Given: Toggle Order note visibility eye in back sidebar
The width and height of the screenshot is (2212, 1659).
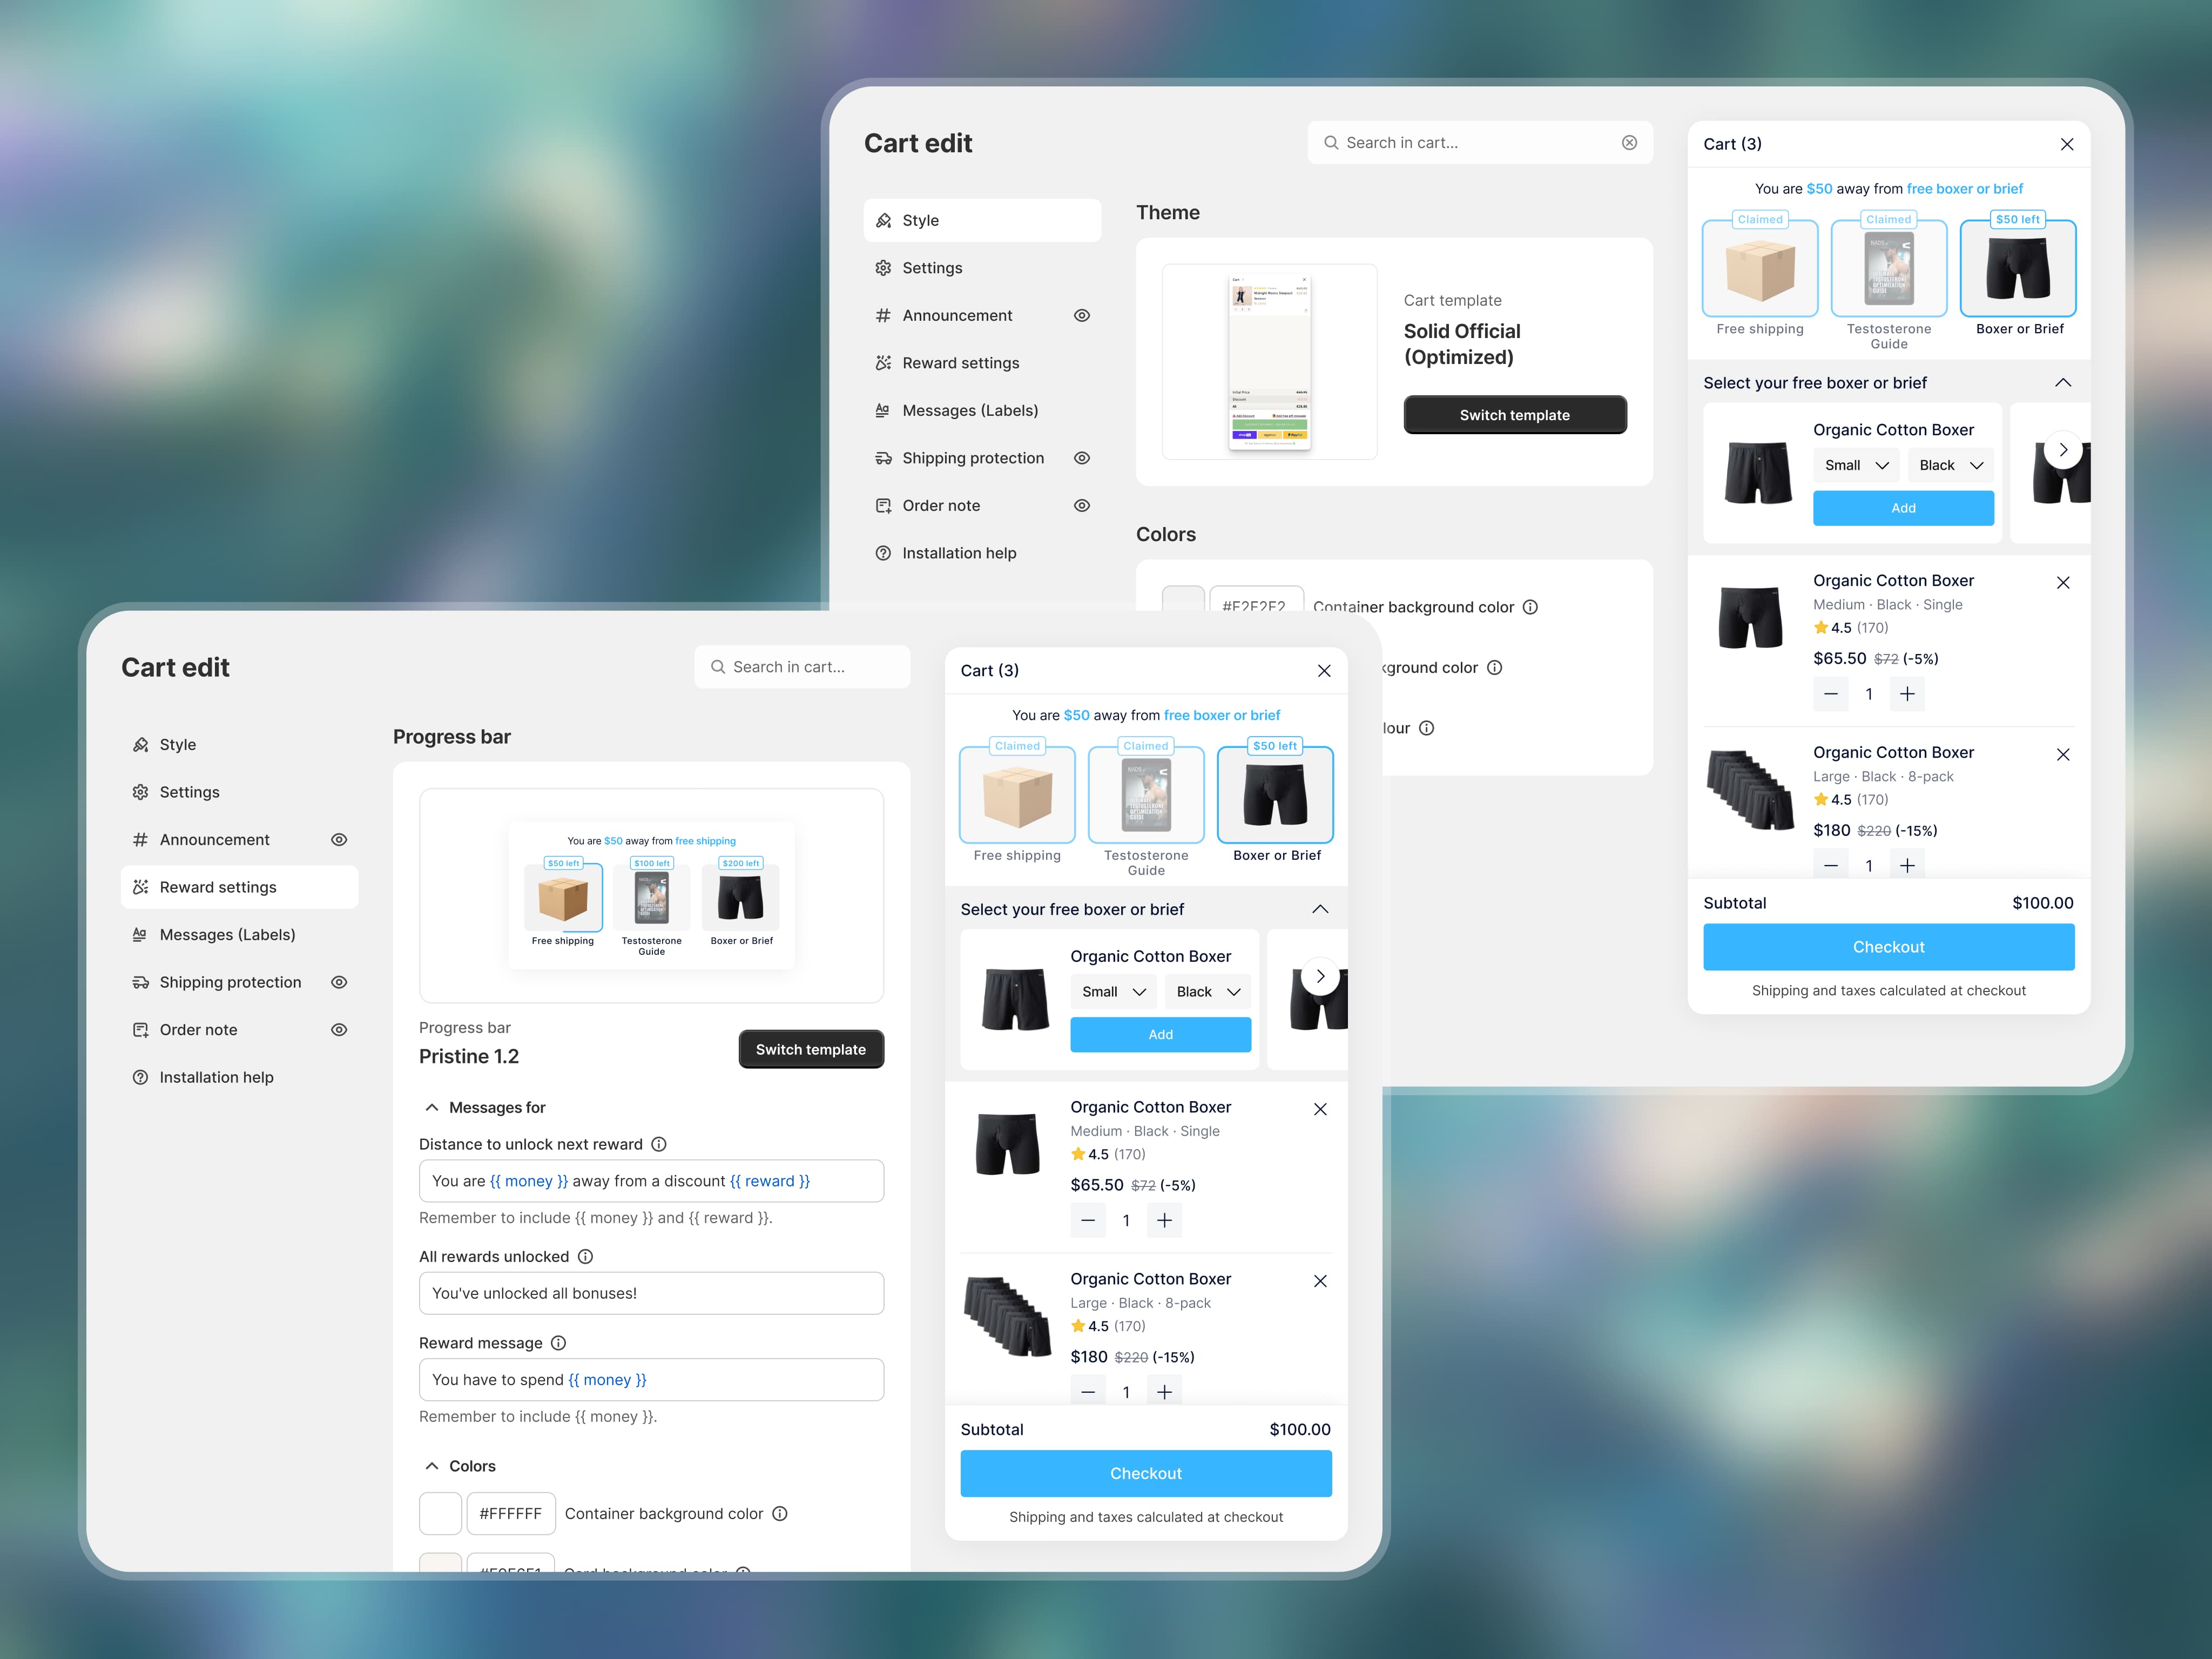Looking at the screenshot, I should (x=1082, y=506).
